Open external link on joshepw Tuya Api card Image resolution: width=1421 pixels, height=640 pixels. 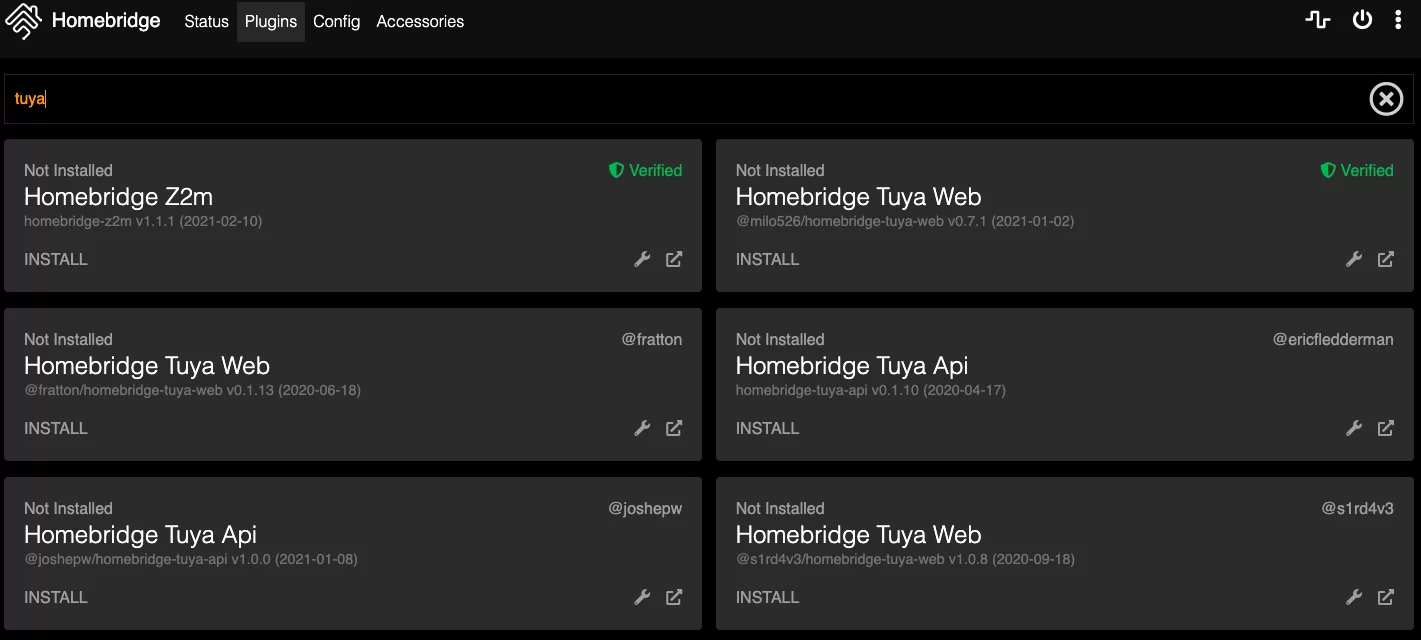[674, 597]
